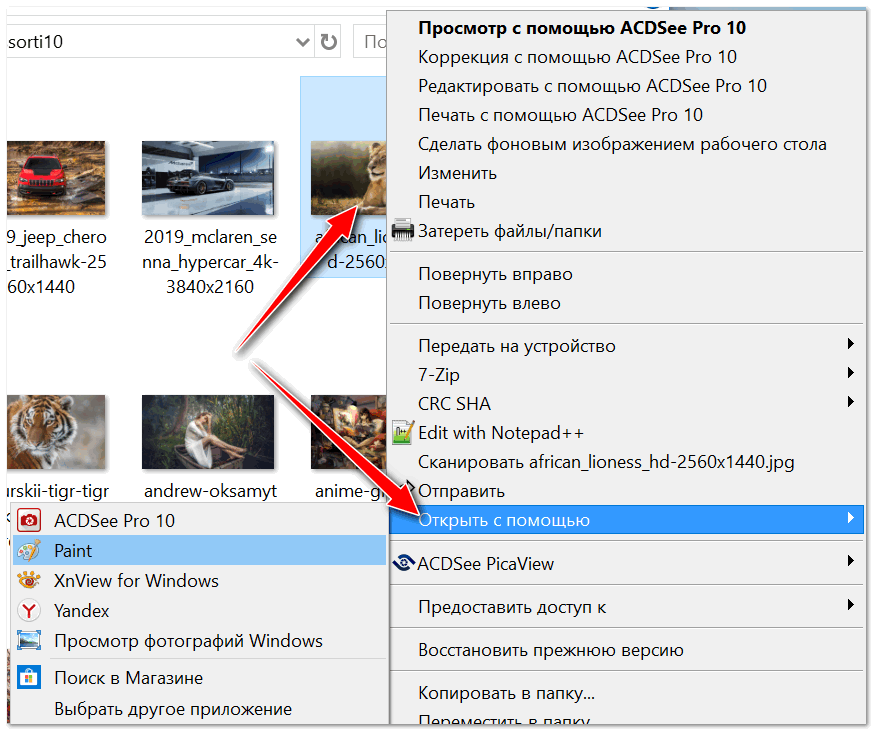Choose Просмотр с помощью ACDSee Pro 10

(582, 28)
